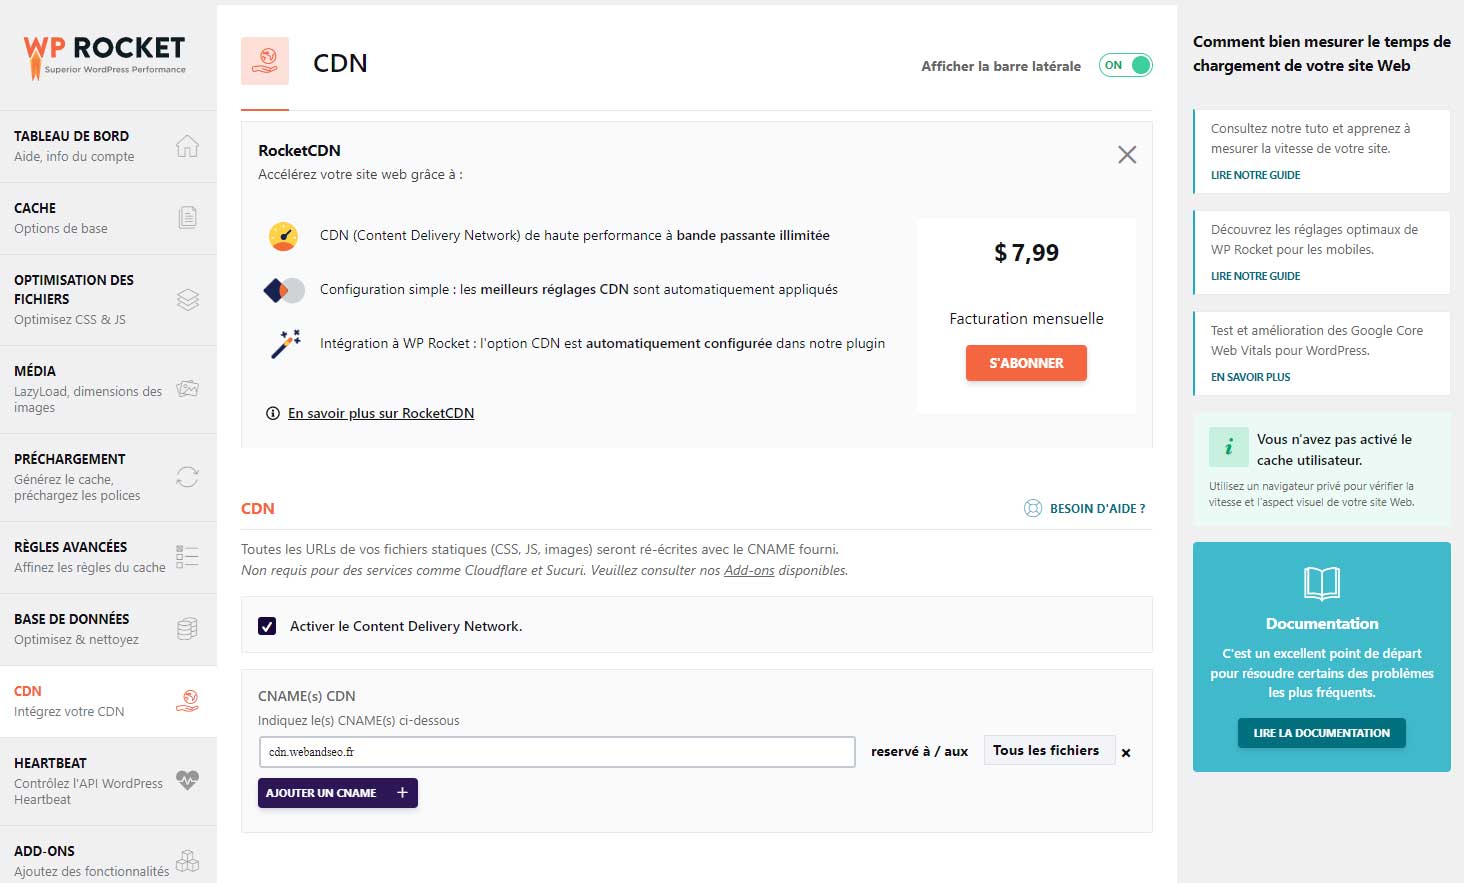The width and height of the screenshot is (1464, 883).
Task: Click the Règles avancées list icon
Action: click(187, 557)
